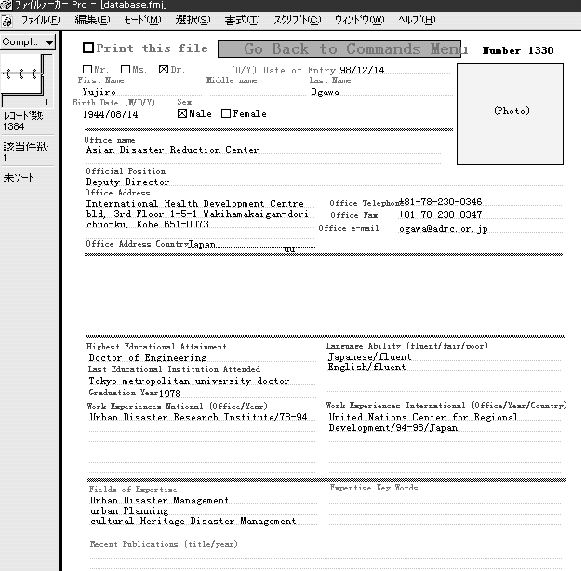
Task: Uncheck the Dr. title checkbox
Action: tap(163, 69)
